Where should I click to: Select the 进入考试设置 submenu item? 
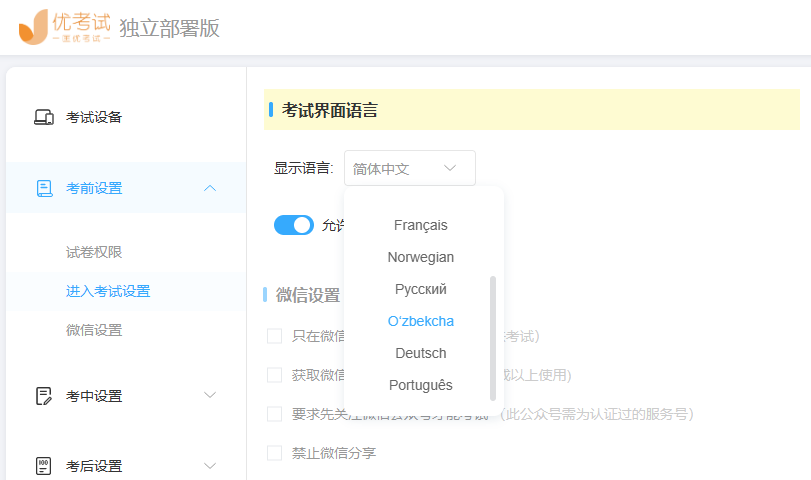(x=108, y=291)
